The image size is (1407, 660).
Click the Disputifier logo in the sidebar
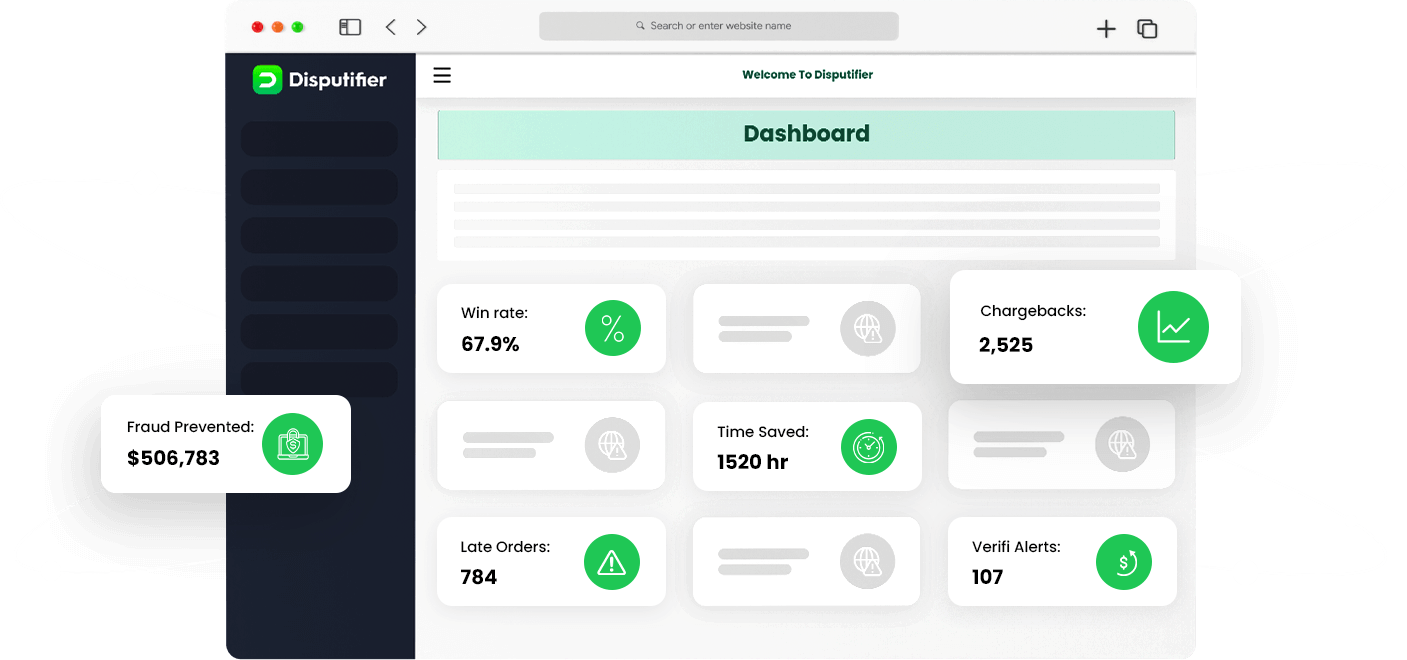click(319, 78)
